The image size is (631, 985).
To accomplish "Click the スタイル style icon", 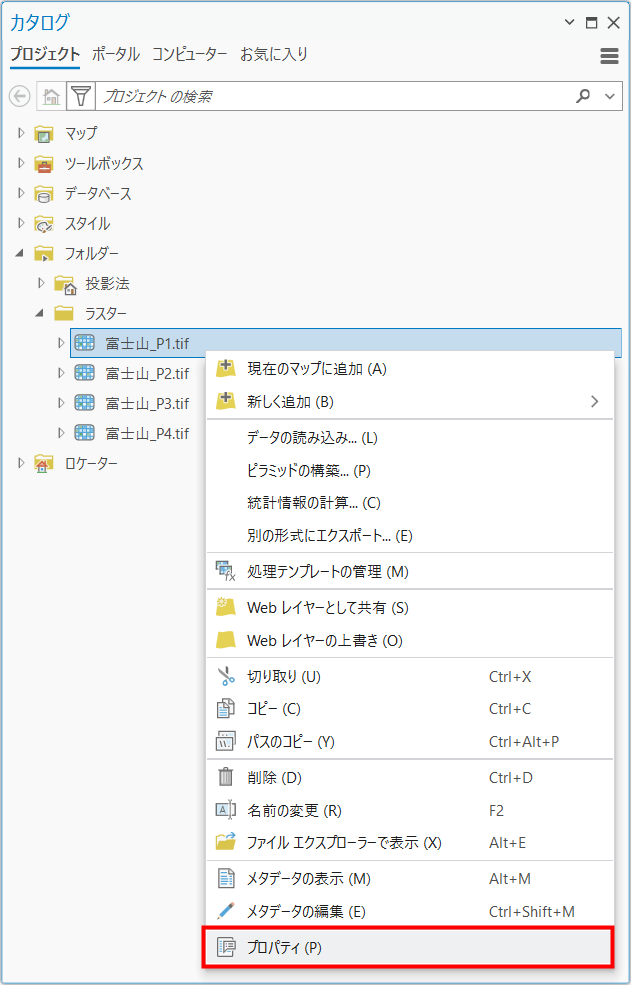I will click(43, 224).
